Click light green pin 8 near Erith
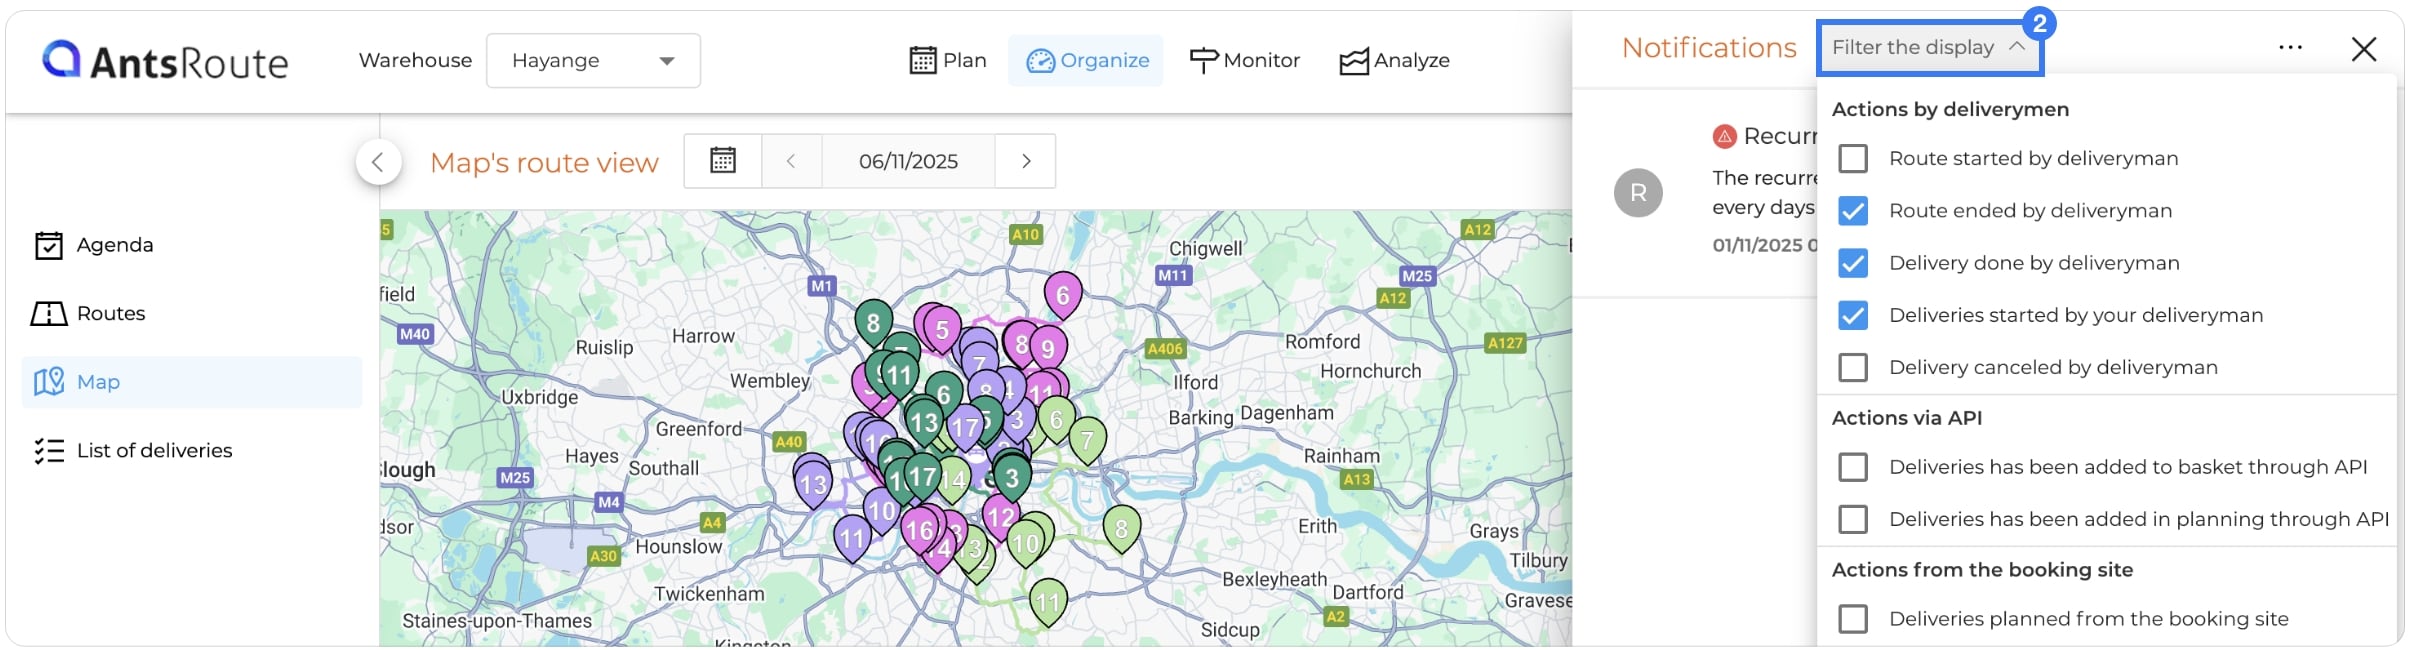This screenshot has width=2410, height=650. 1121,530
